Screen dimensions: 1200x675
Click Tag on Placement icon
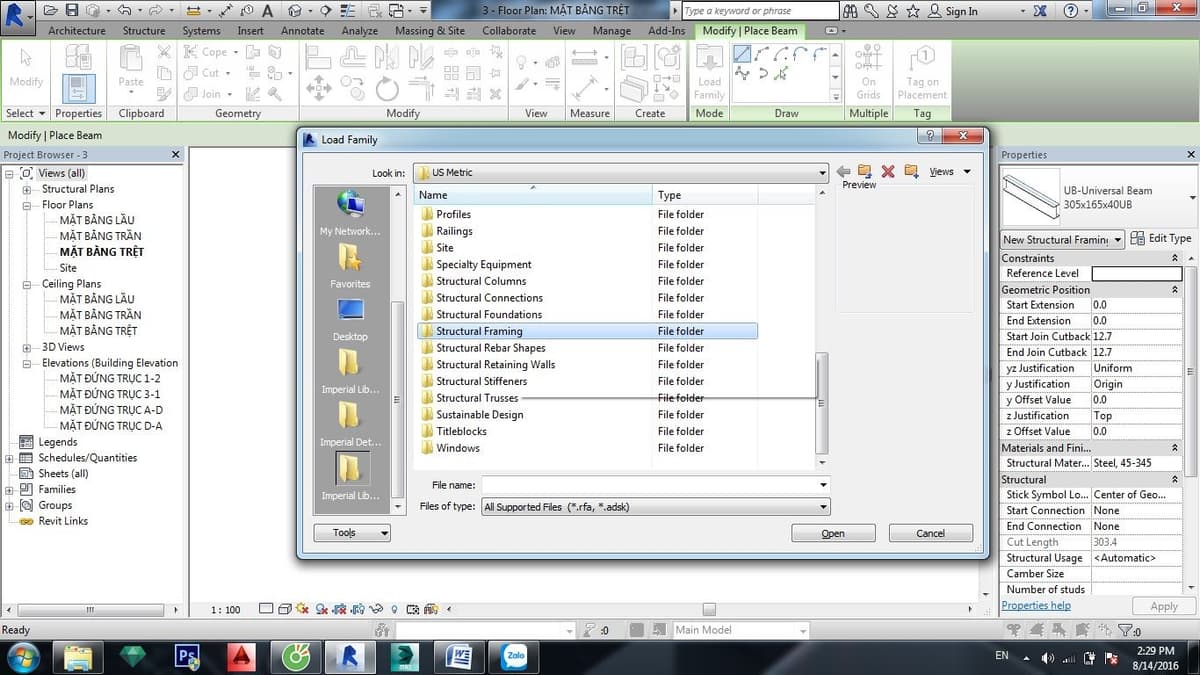tap(922, 71)
